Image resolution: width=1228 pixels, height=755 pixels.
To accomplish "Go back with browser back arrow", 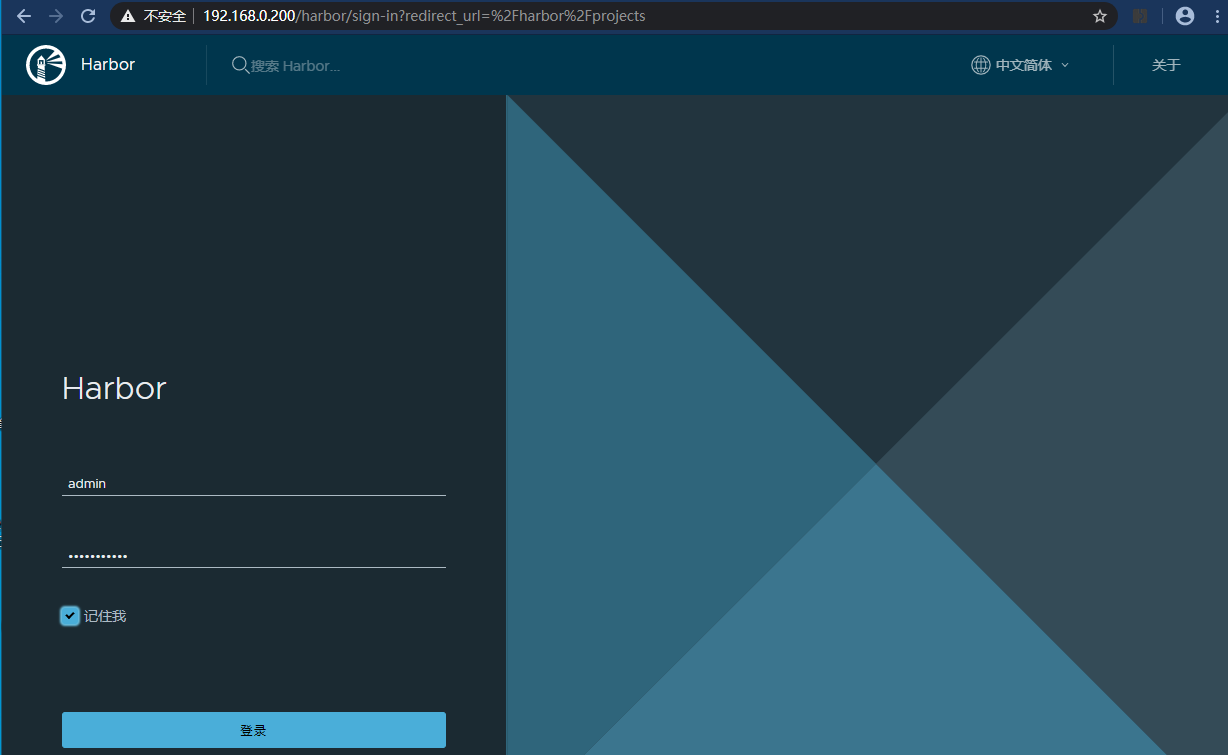I will click(x=24, y=16).
